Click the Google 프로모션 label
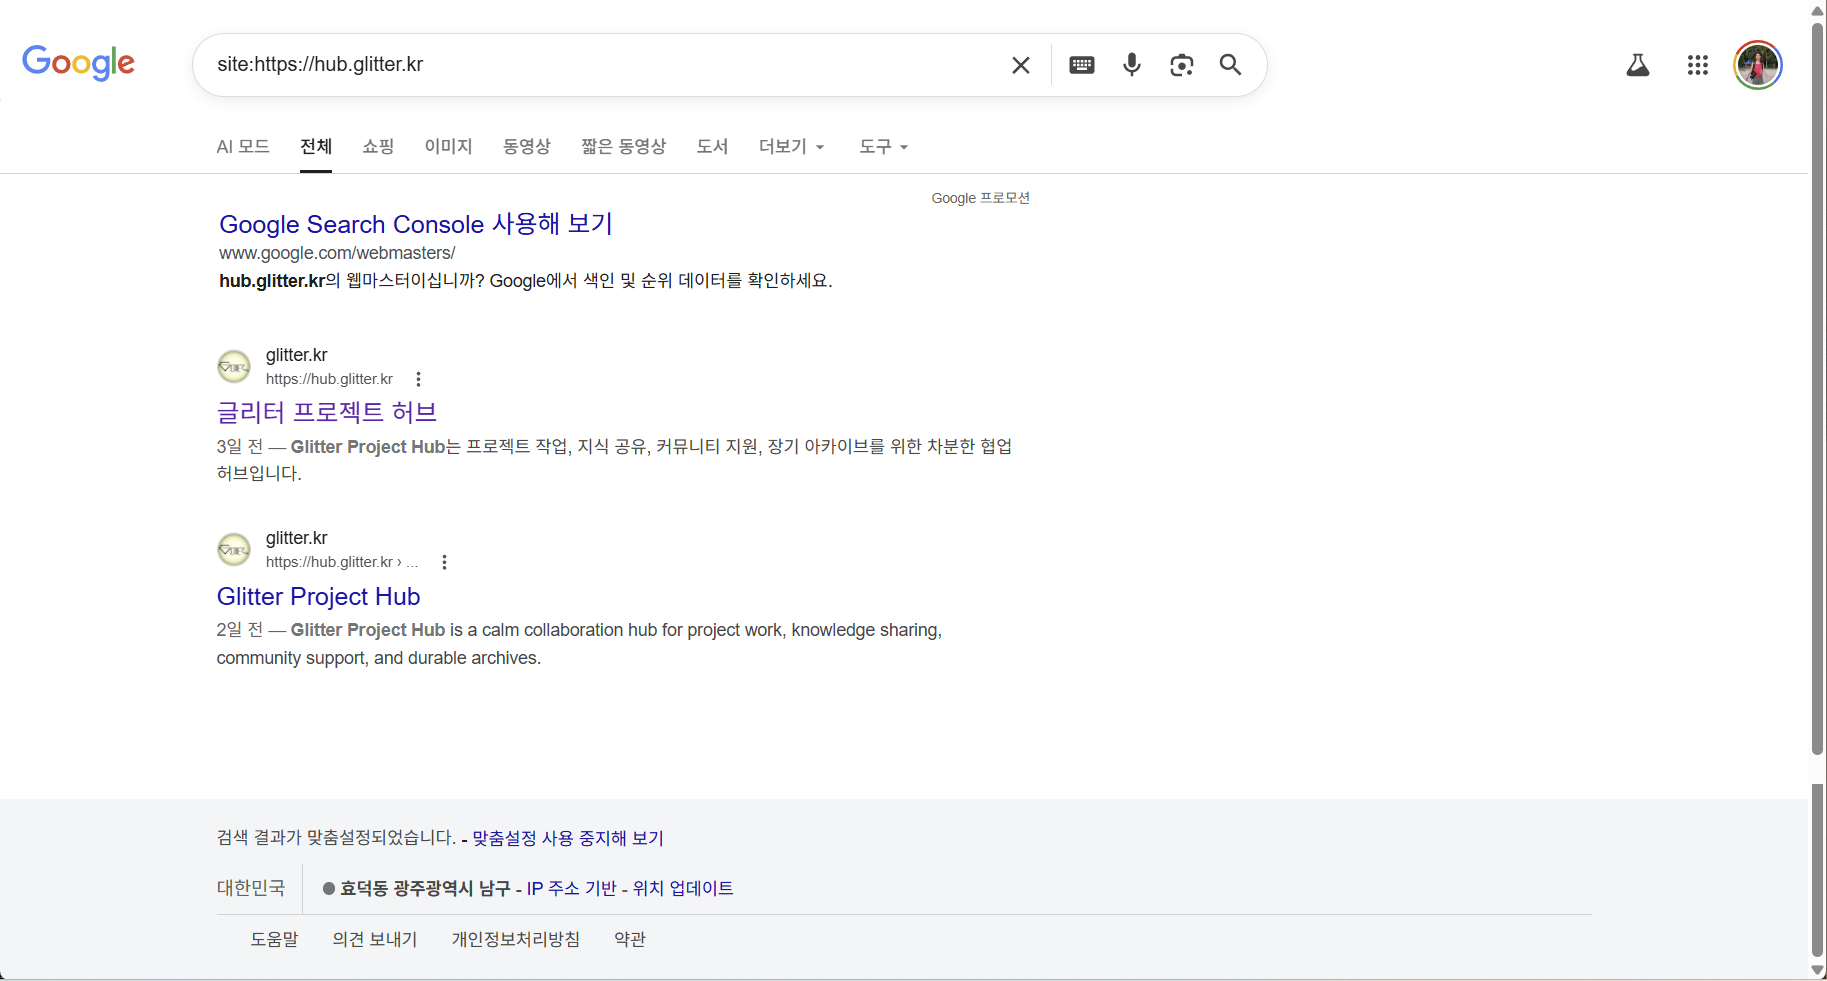Image resolution: width=1827 pixels, height=981 pixels. click(980, 198)
